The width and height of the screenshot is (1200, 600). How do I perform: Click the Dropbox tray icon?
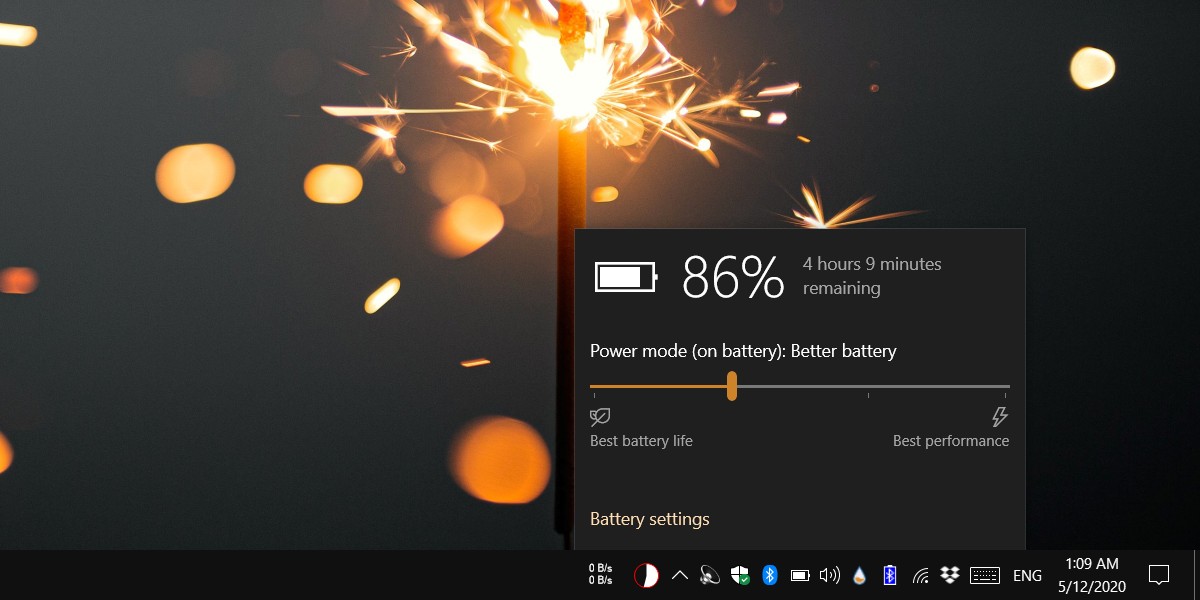(x=950, y=575)
